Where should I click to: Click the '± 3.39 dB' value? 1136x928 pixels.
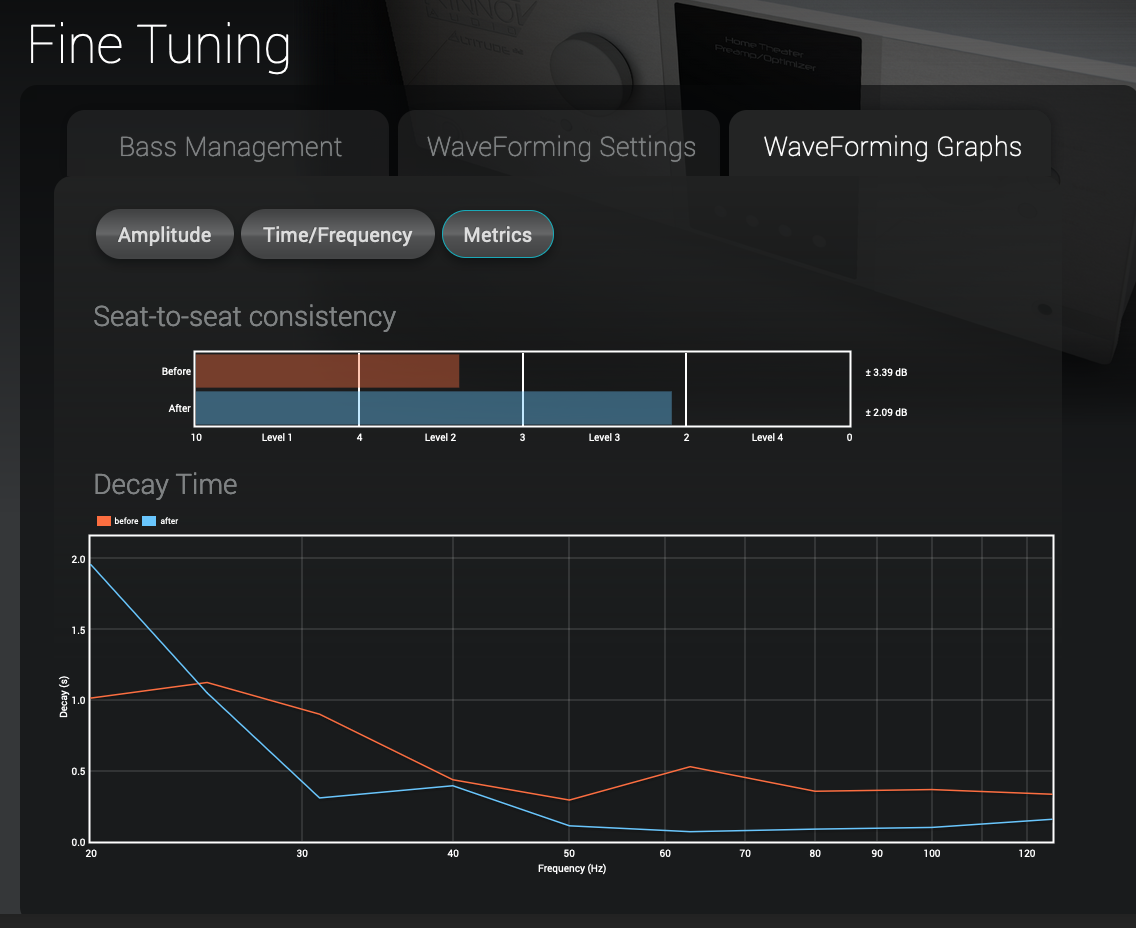(886, 372)
